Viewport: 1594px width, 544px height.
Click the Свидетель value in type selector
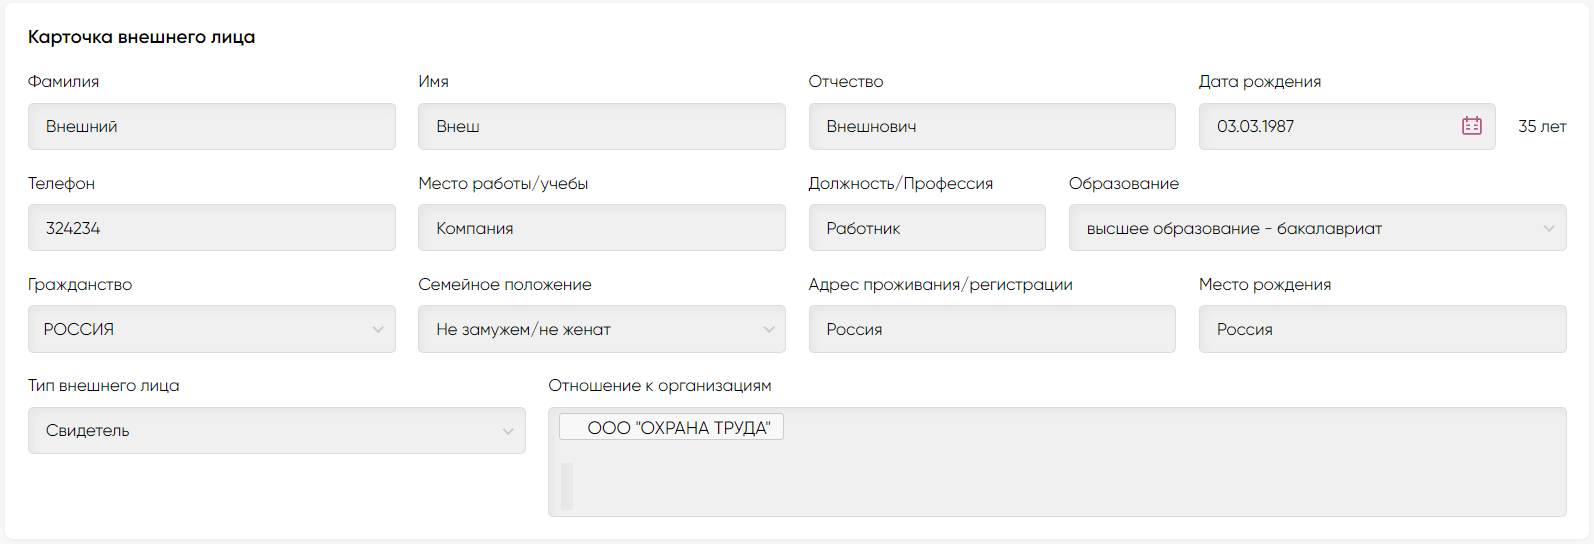click(x=88, y=430)
